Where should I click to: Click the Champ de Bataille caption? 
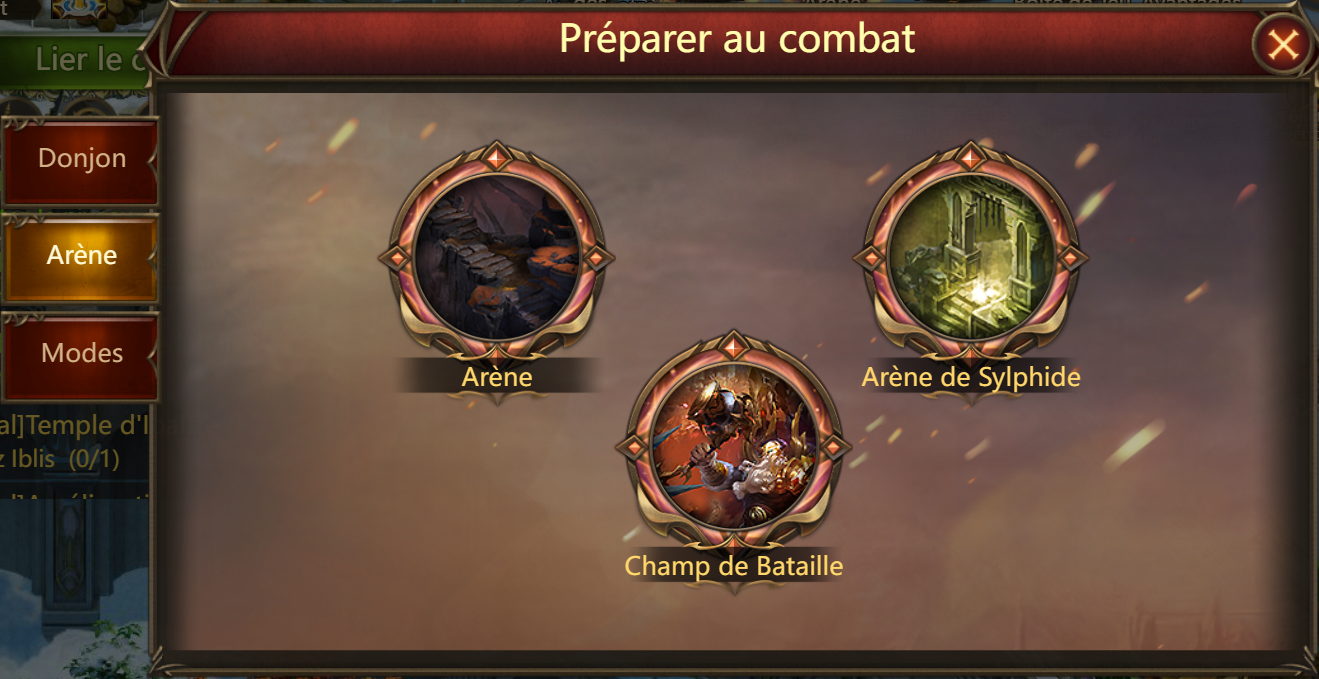[x=733, y=566]
